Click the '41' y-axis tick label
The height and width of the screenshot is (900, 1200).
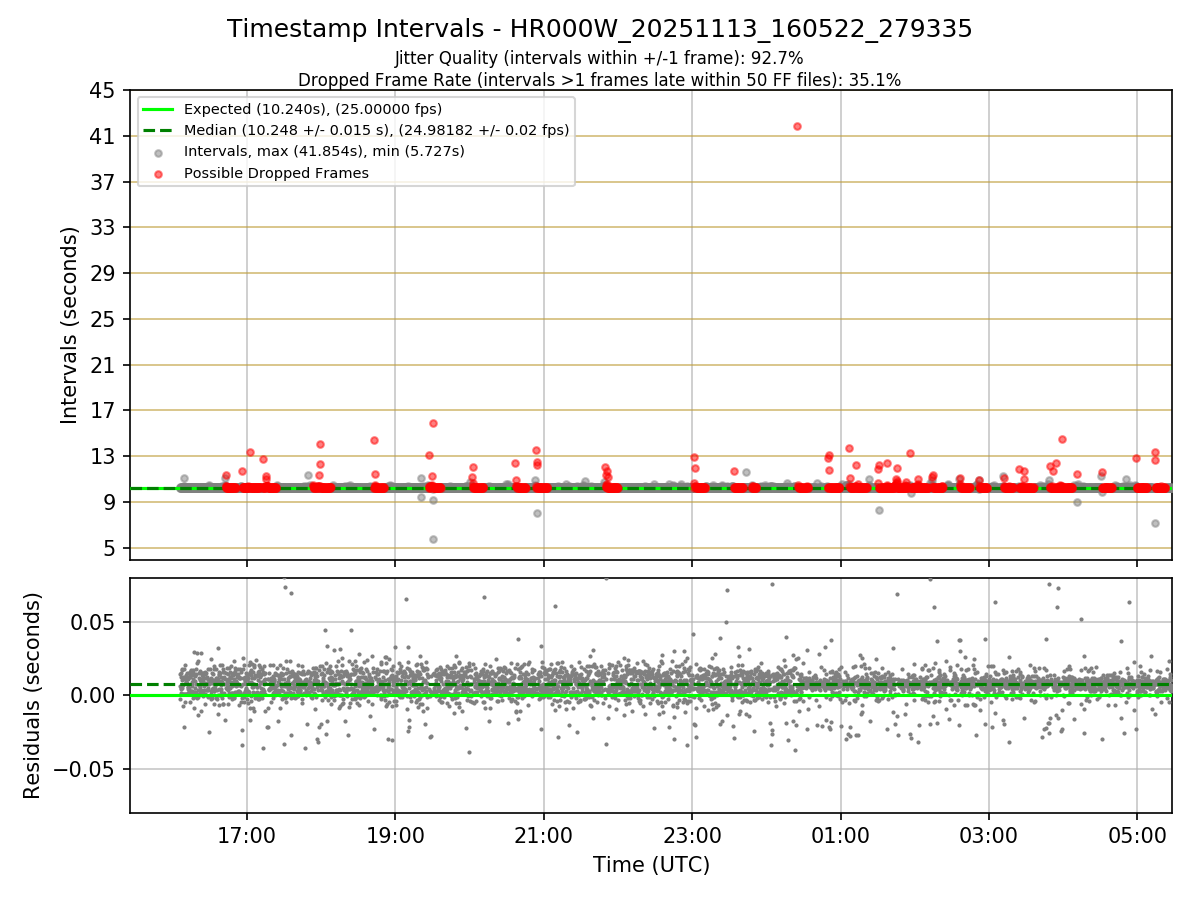[x=103, y=136]
